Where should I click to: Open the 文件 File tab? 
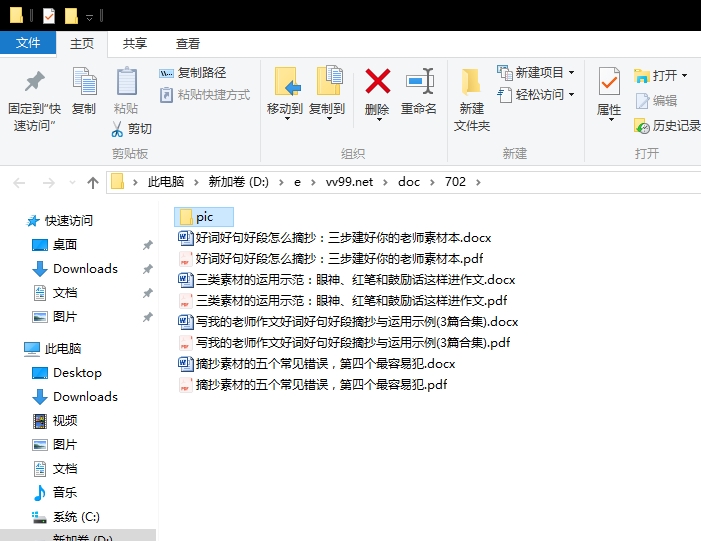(28, 43)
